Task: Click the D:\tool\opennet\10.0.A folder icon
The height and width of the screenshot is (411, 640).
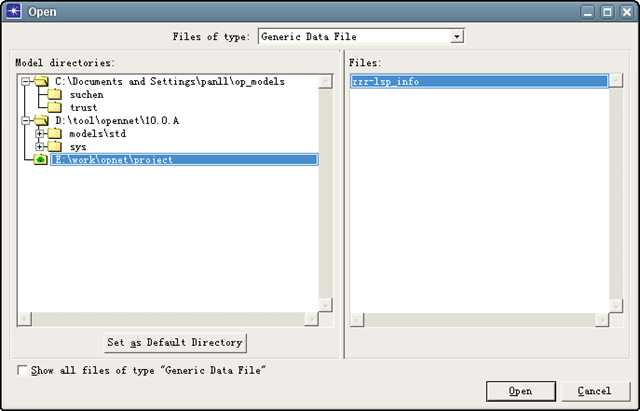Action: tap(41, 121)
